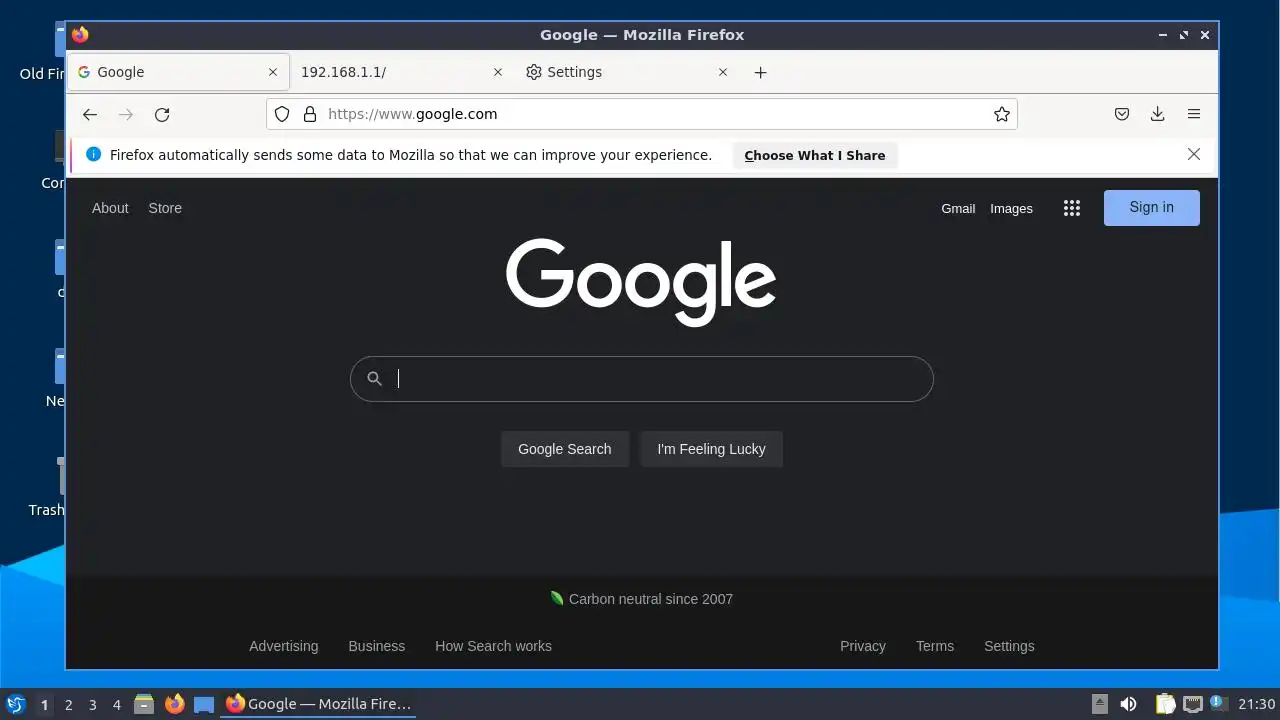
Task: Select the Trash desktop icon
Action: point(46,488)
